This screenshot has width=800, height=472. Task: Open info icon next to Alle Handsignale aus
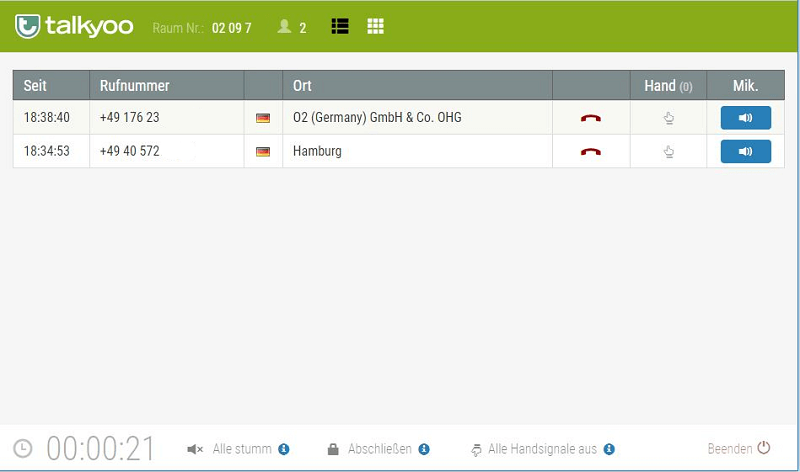point(609,449)
